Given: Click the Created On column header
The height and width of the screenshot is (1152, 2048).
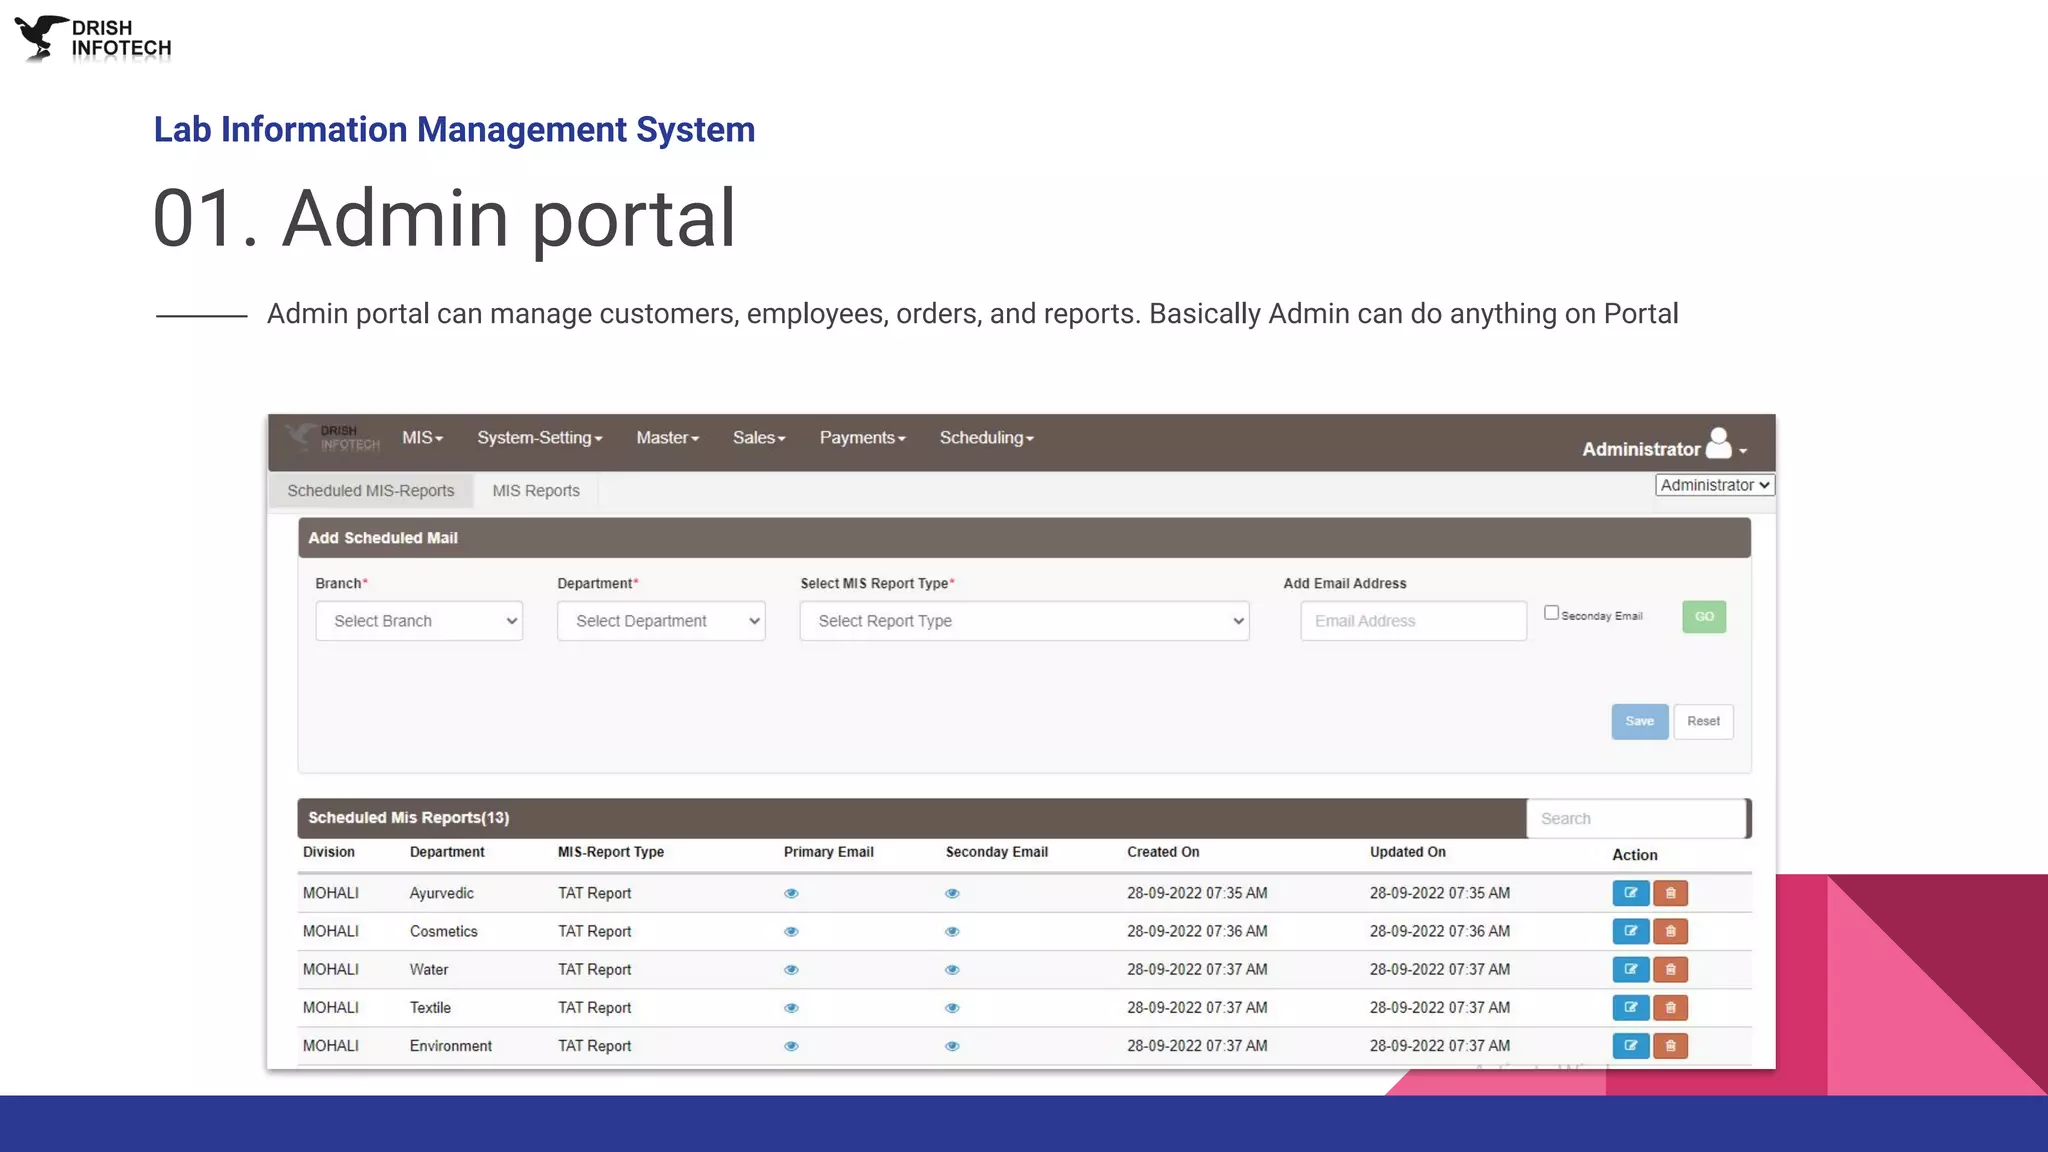Looking at the screenshot, I should (1163, 852).
